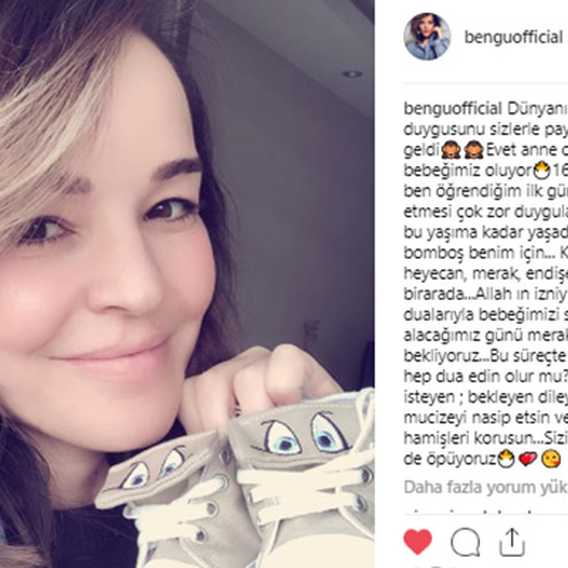568x568 pixels.
Task: Click the caption line starting "bomboş benim için"
Action: click(x=486, y=253)
